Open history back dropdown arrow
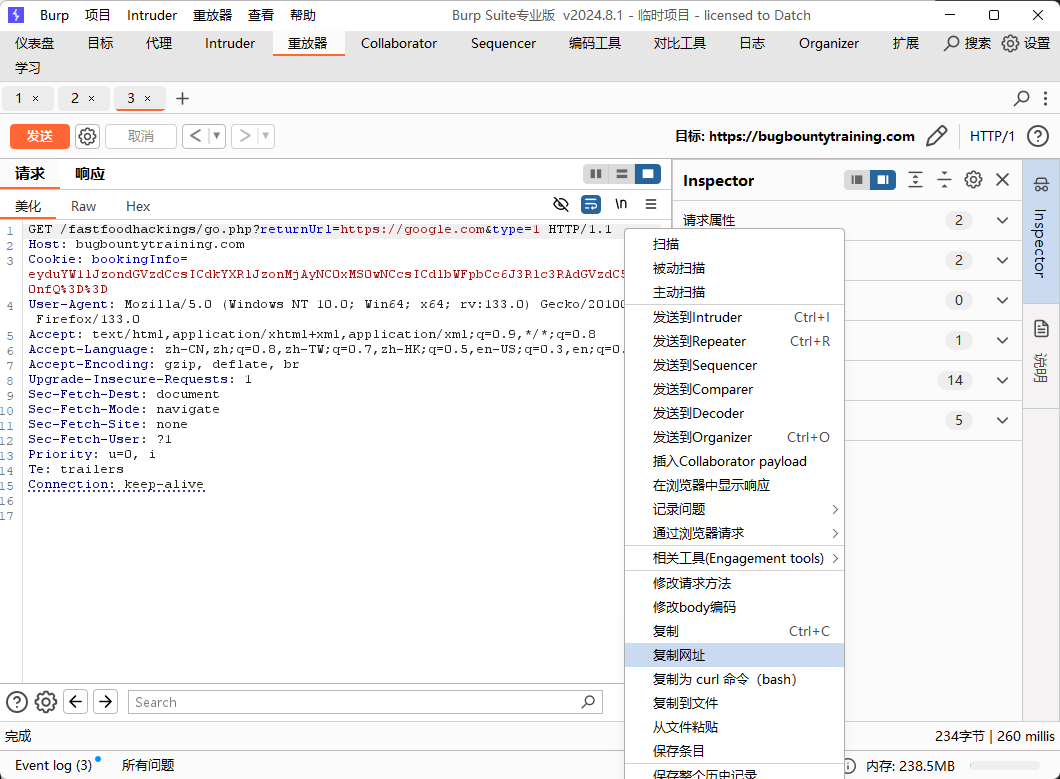This screenshot has width=1060, height=779. pyautogui.click(x=217, y=136)
